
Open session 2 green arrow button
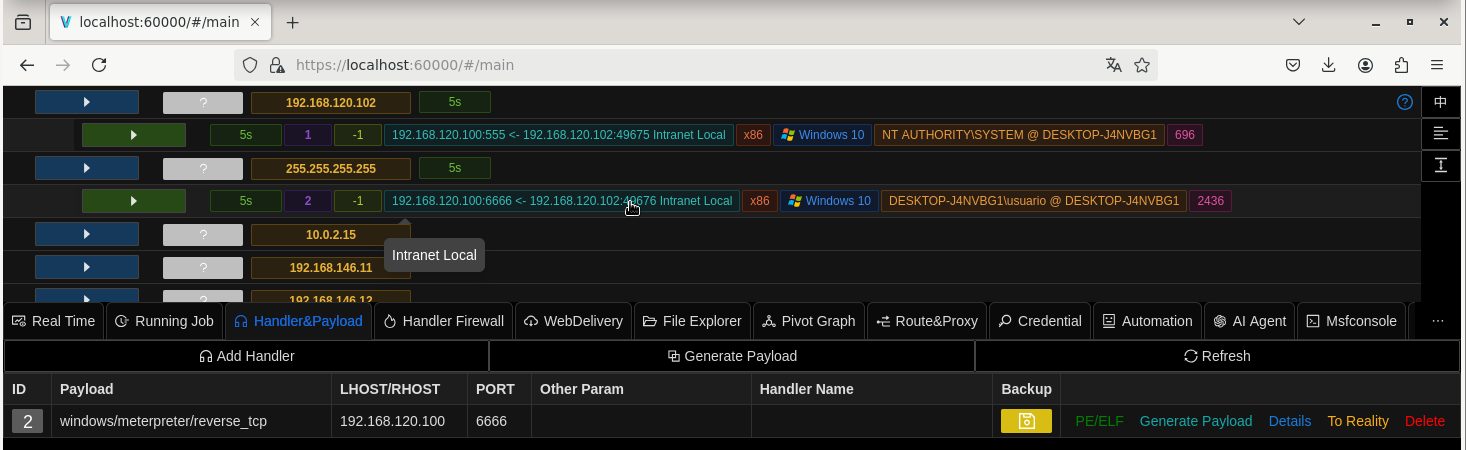click(x=134, y=201)
